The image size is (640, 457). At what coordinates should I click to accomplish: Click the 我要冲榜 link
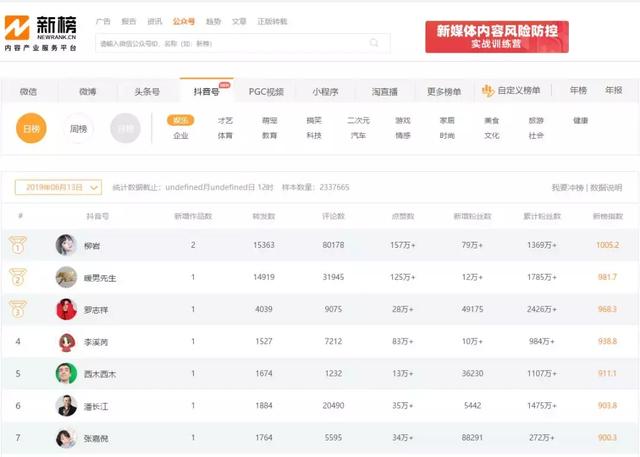point(568,187)
